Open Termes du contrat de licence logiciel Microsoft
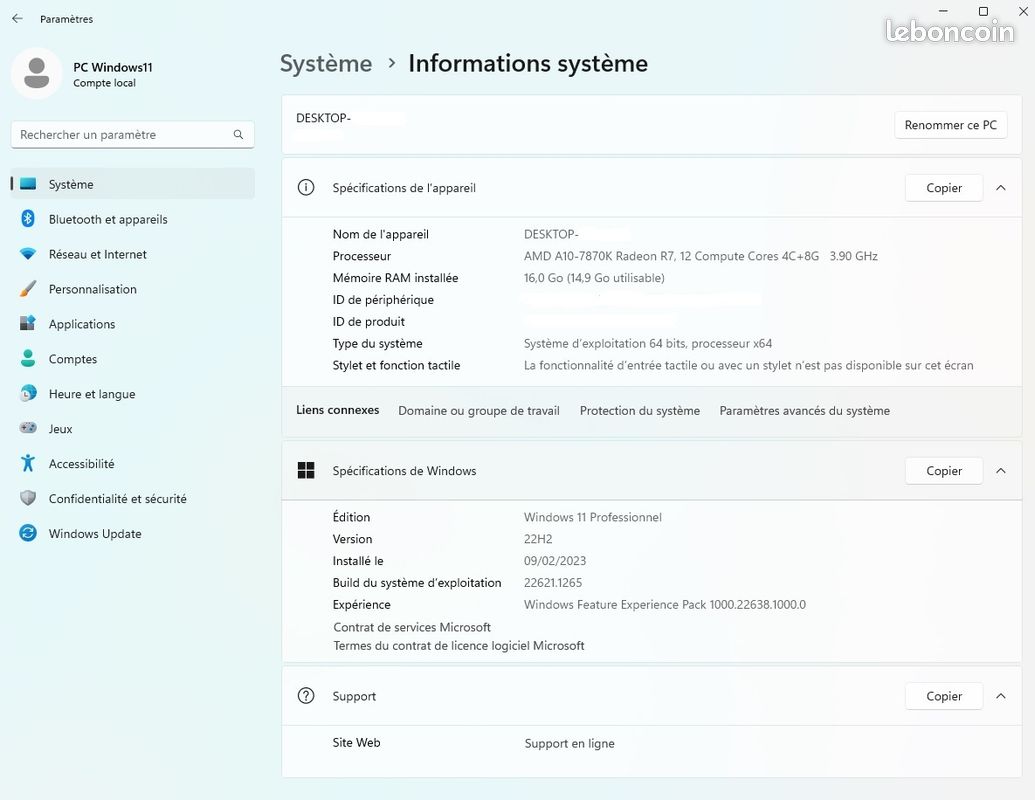 [459, 646]
